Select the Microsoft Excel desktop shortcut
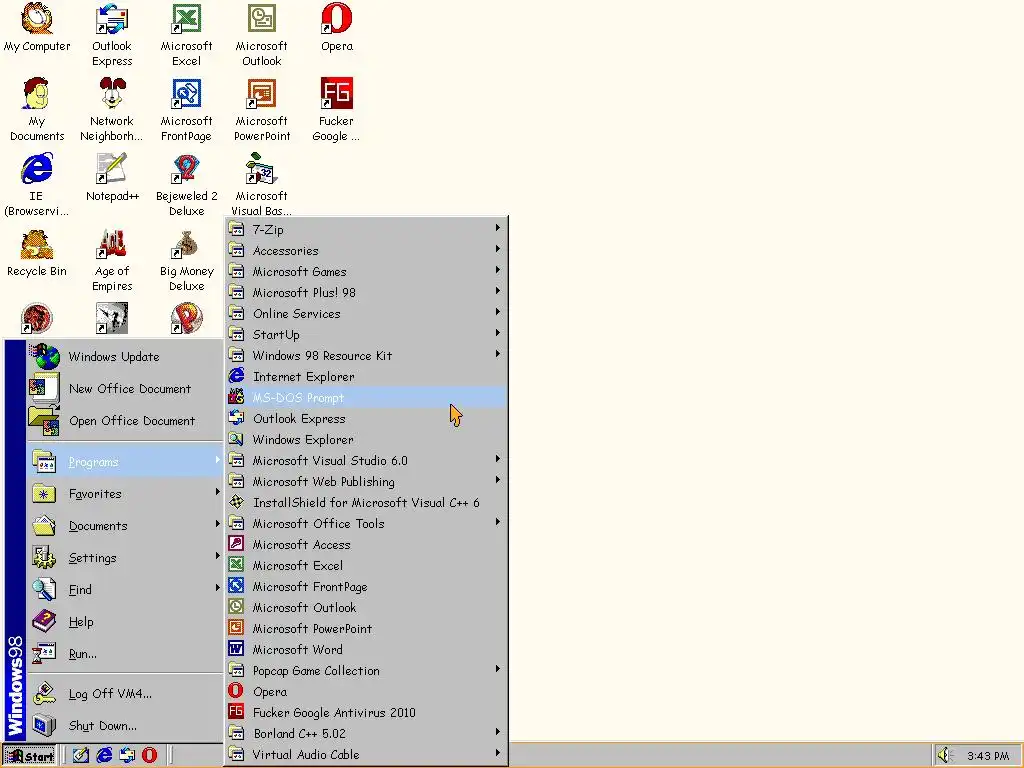 [186, 35]
